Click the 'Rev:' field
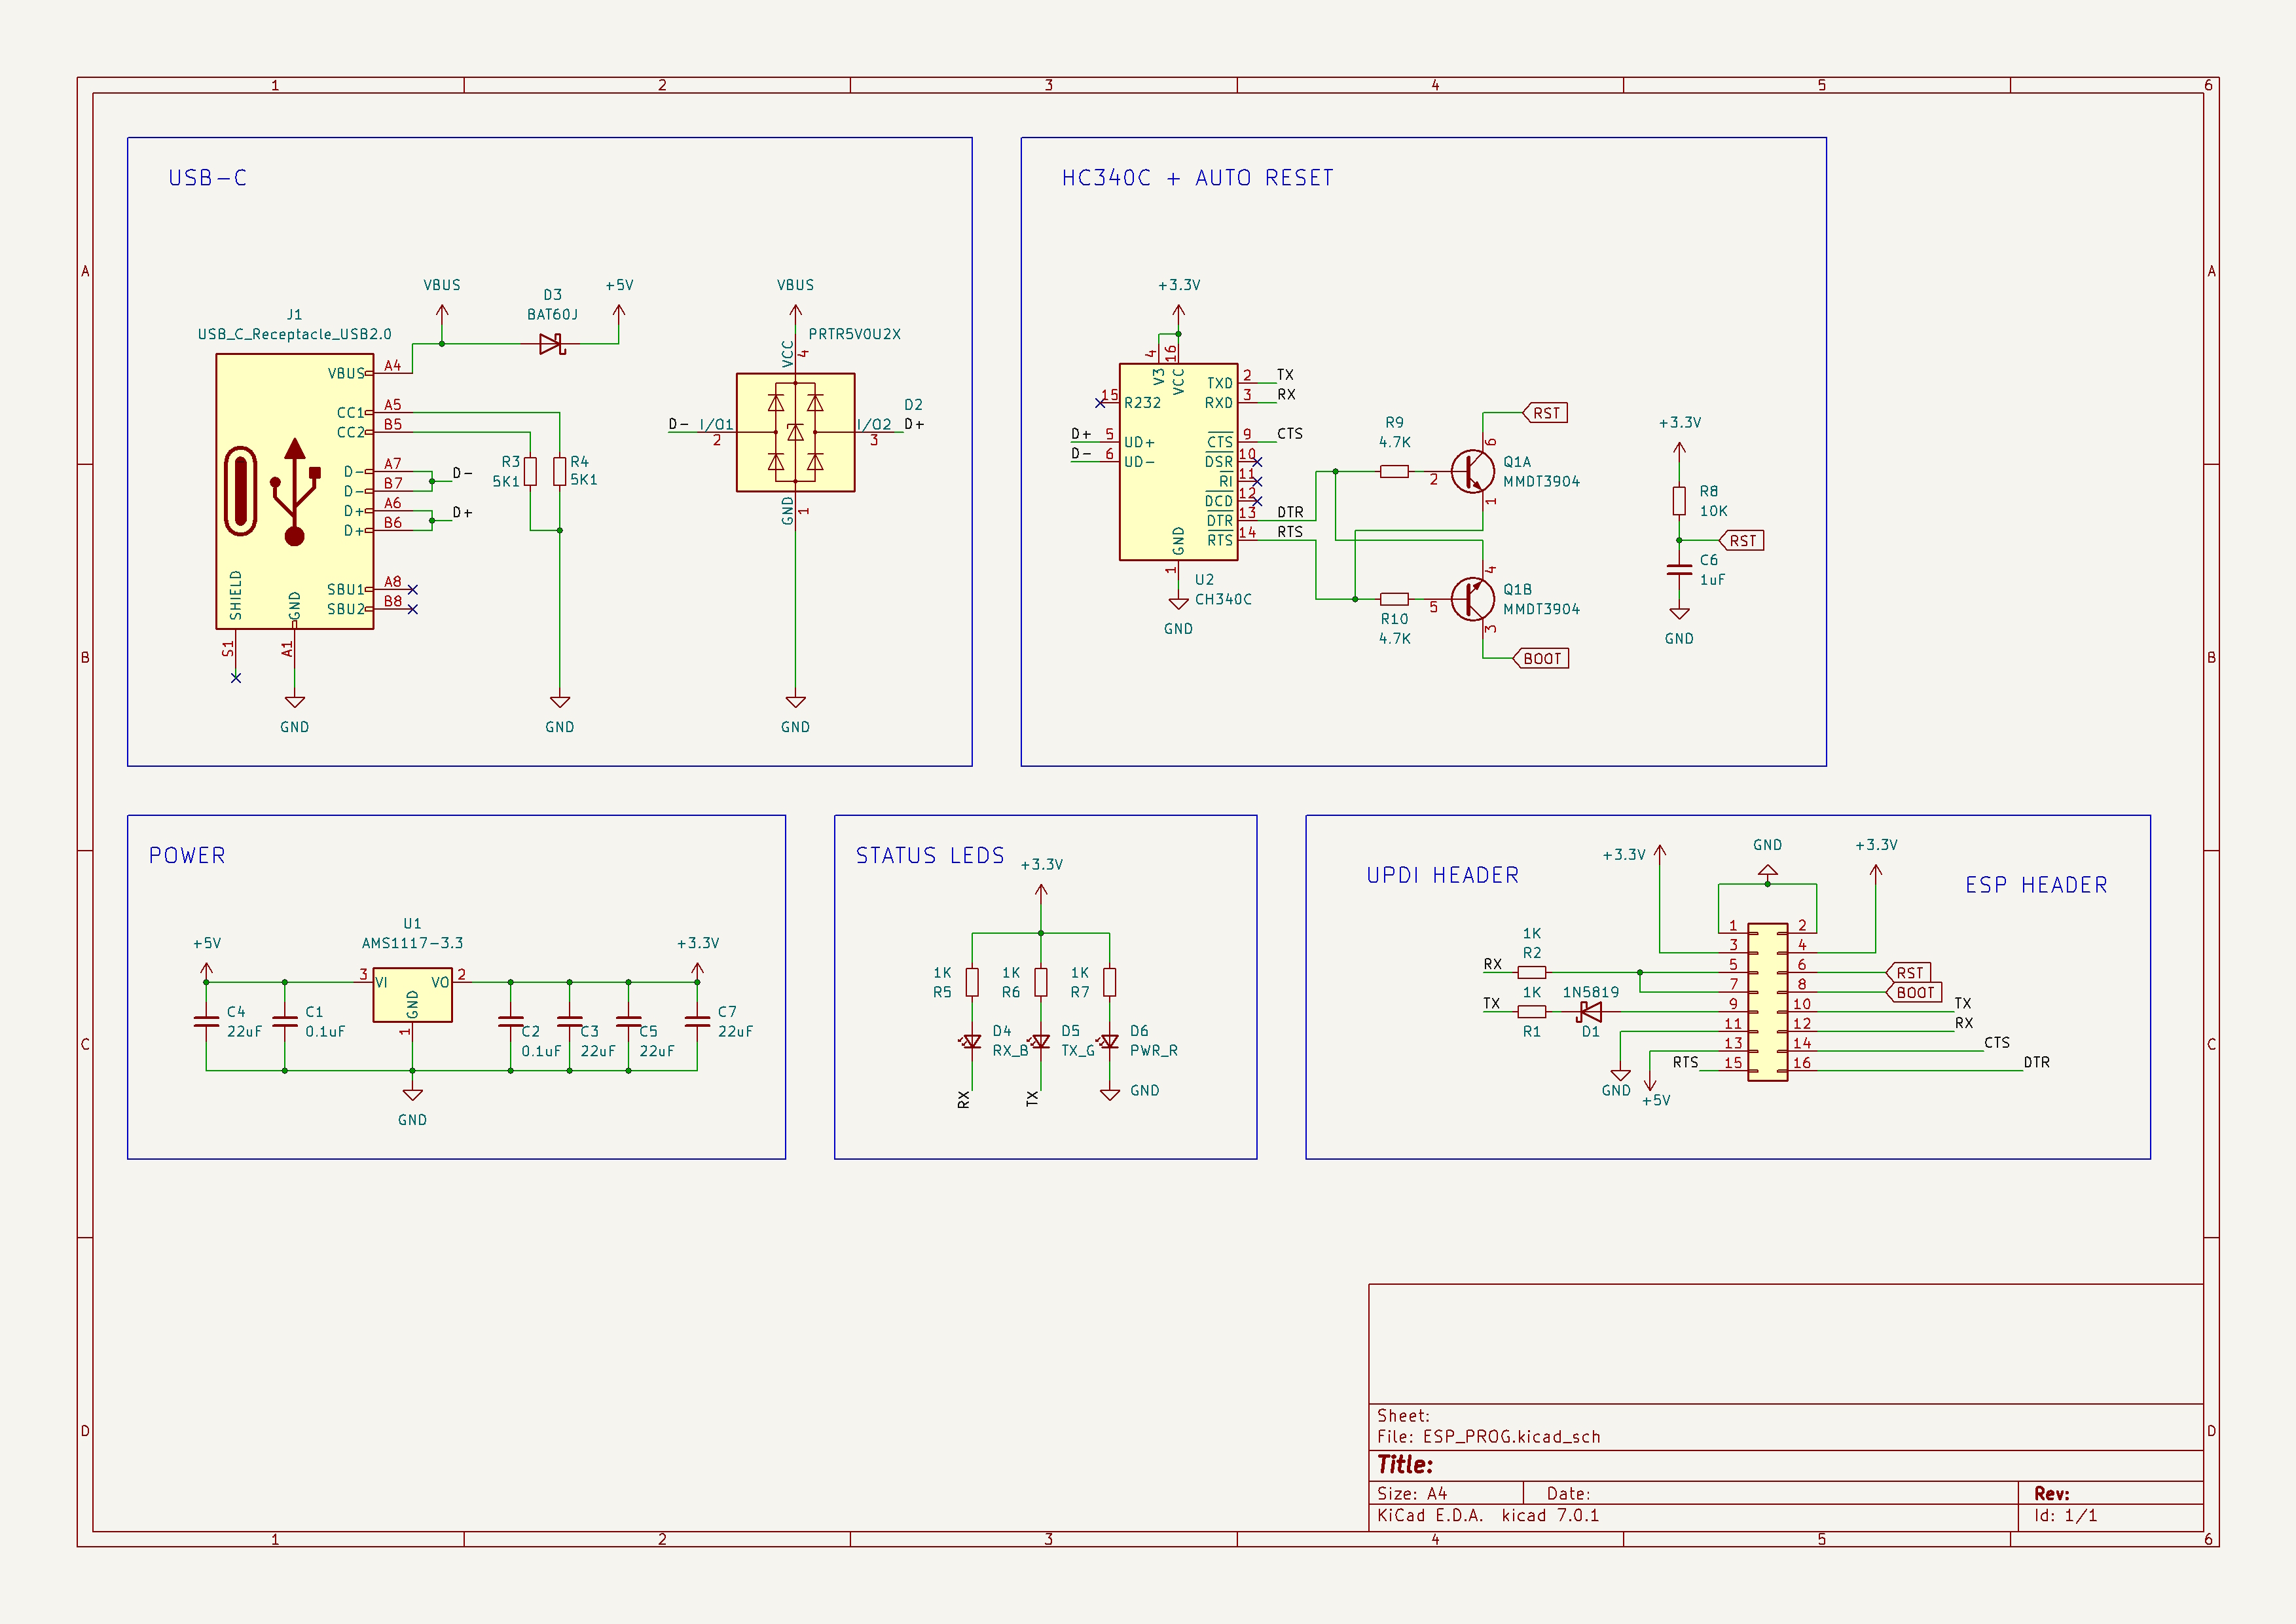 coord(2051,1494)
